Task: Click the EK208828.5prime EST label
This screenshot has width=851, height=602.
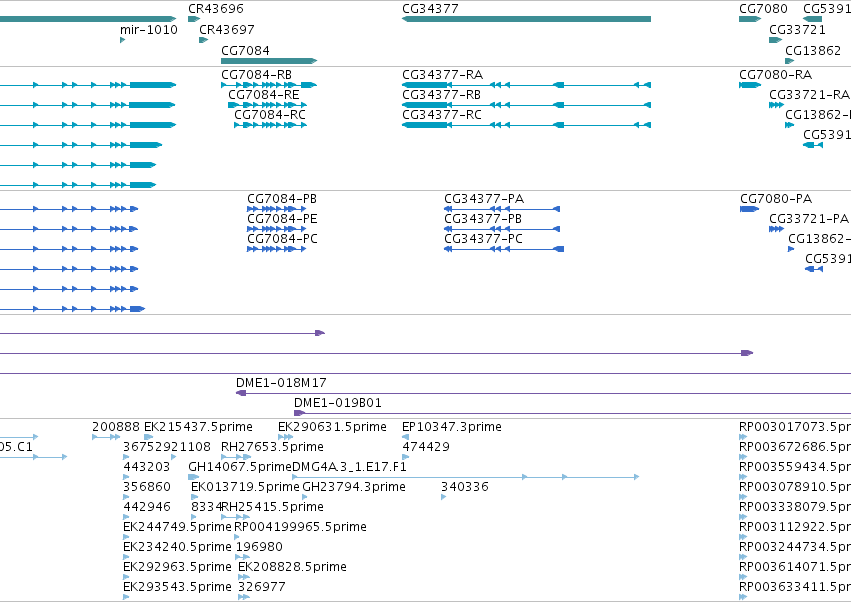Action: click(x=293, y=568)
